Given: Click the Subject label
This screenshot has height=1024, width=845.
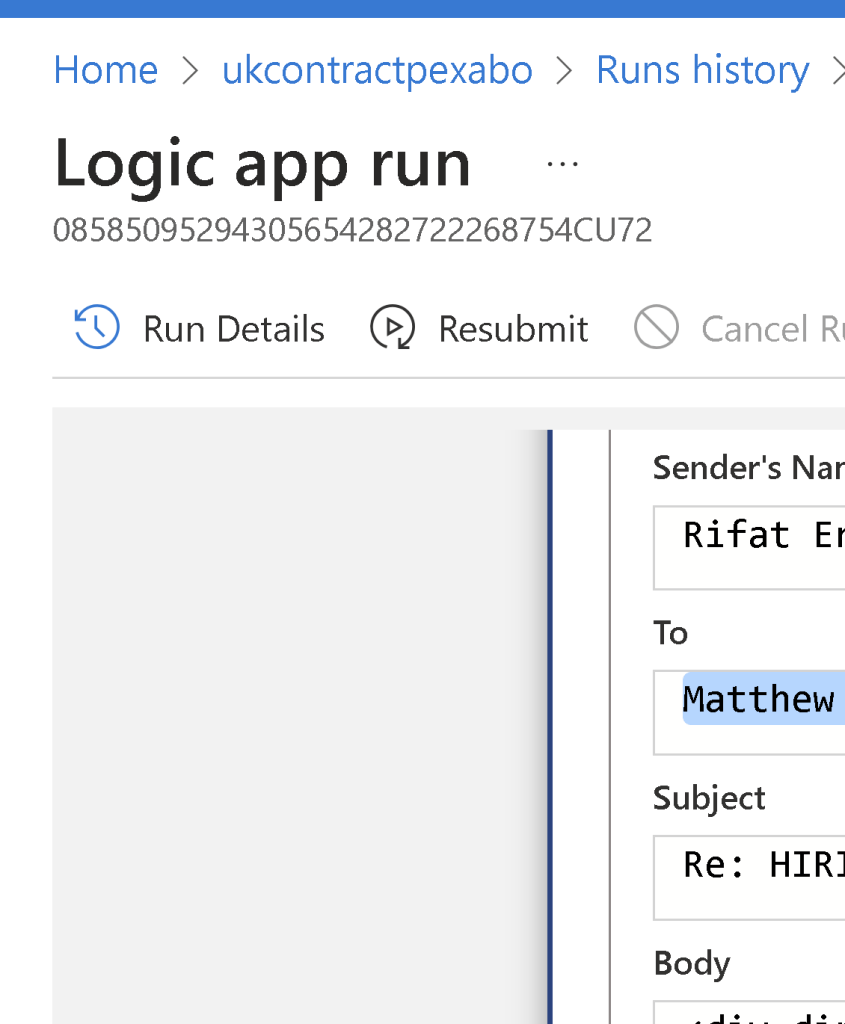Looking at the screenshot, I should pos(709,798).
